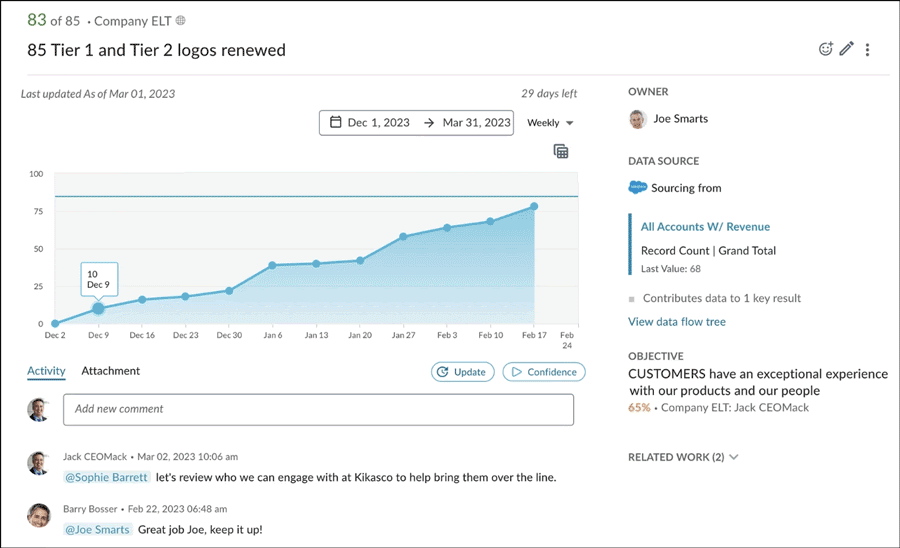
Task: Click the @Sophie Barrett mention
Action: [106, 477]
